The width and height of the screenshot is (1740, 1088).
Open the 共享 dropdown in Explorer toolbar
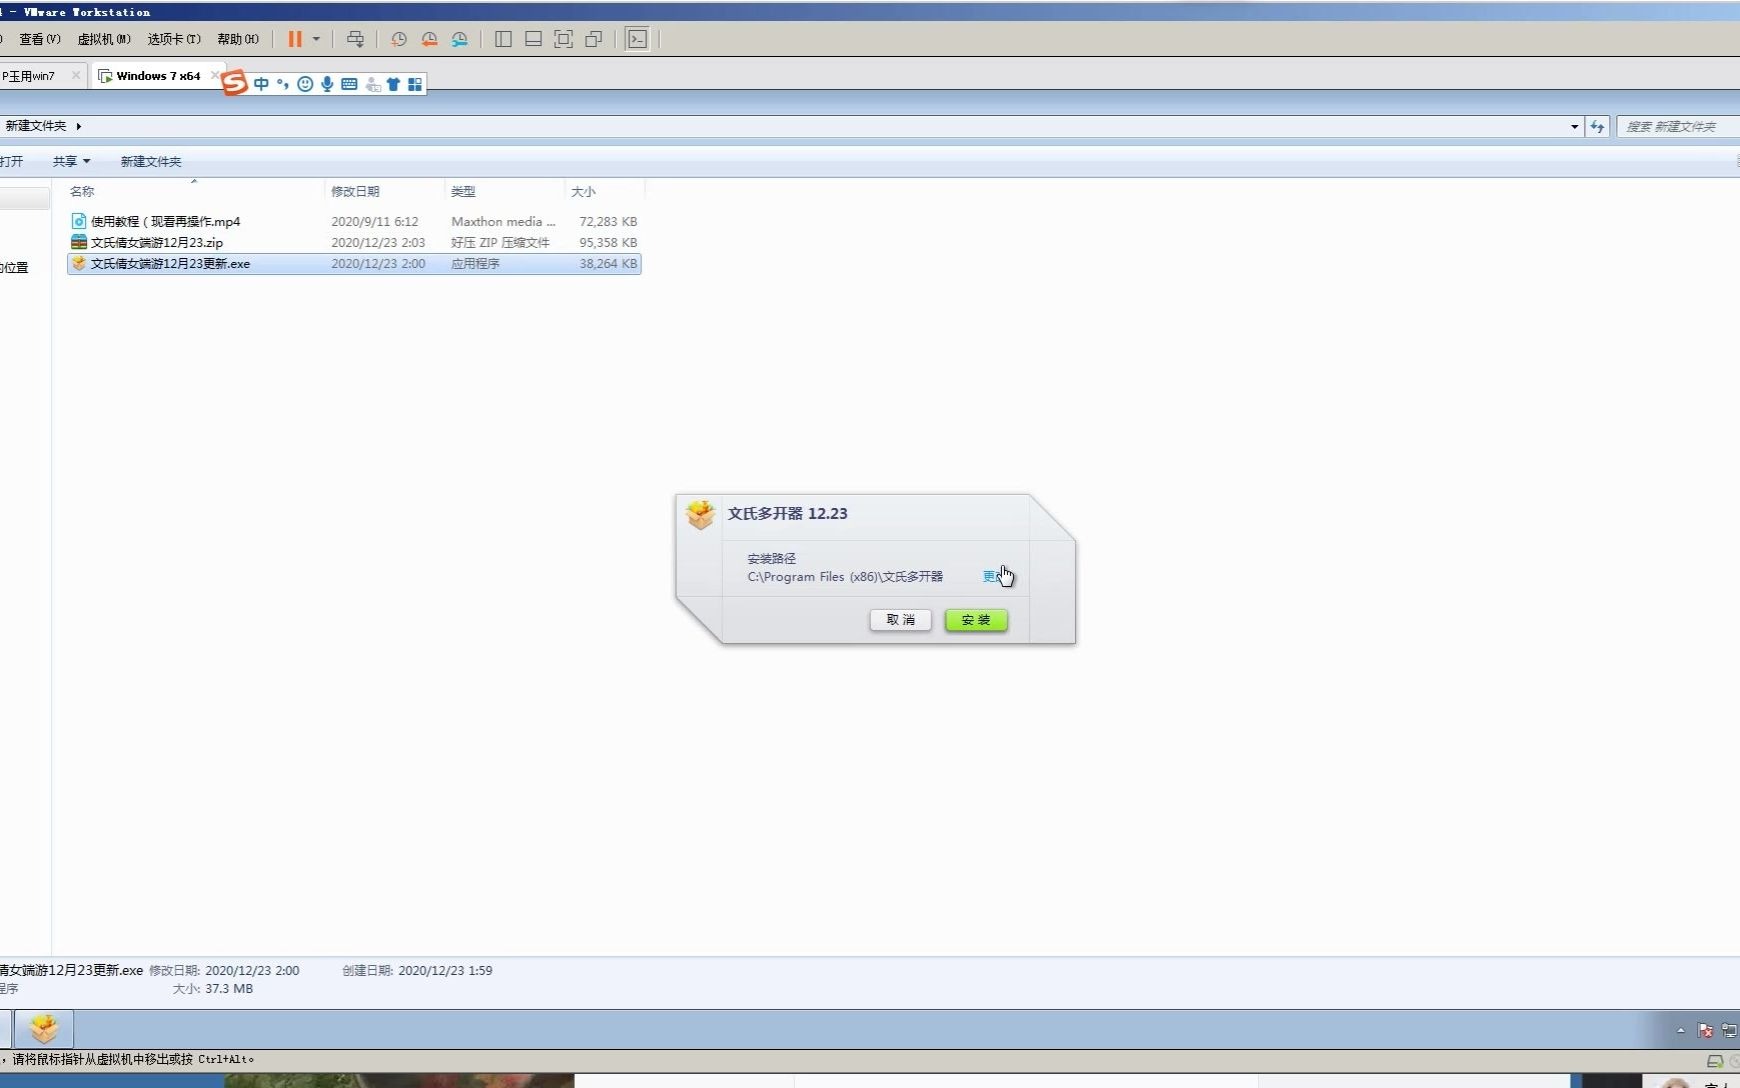pos(71,161)
